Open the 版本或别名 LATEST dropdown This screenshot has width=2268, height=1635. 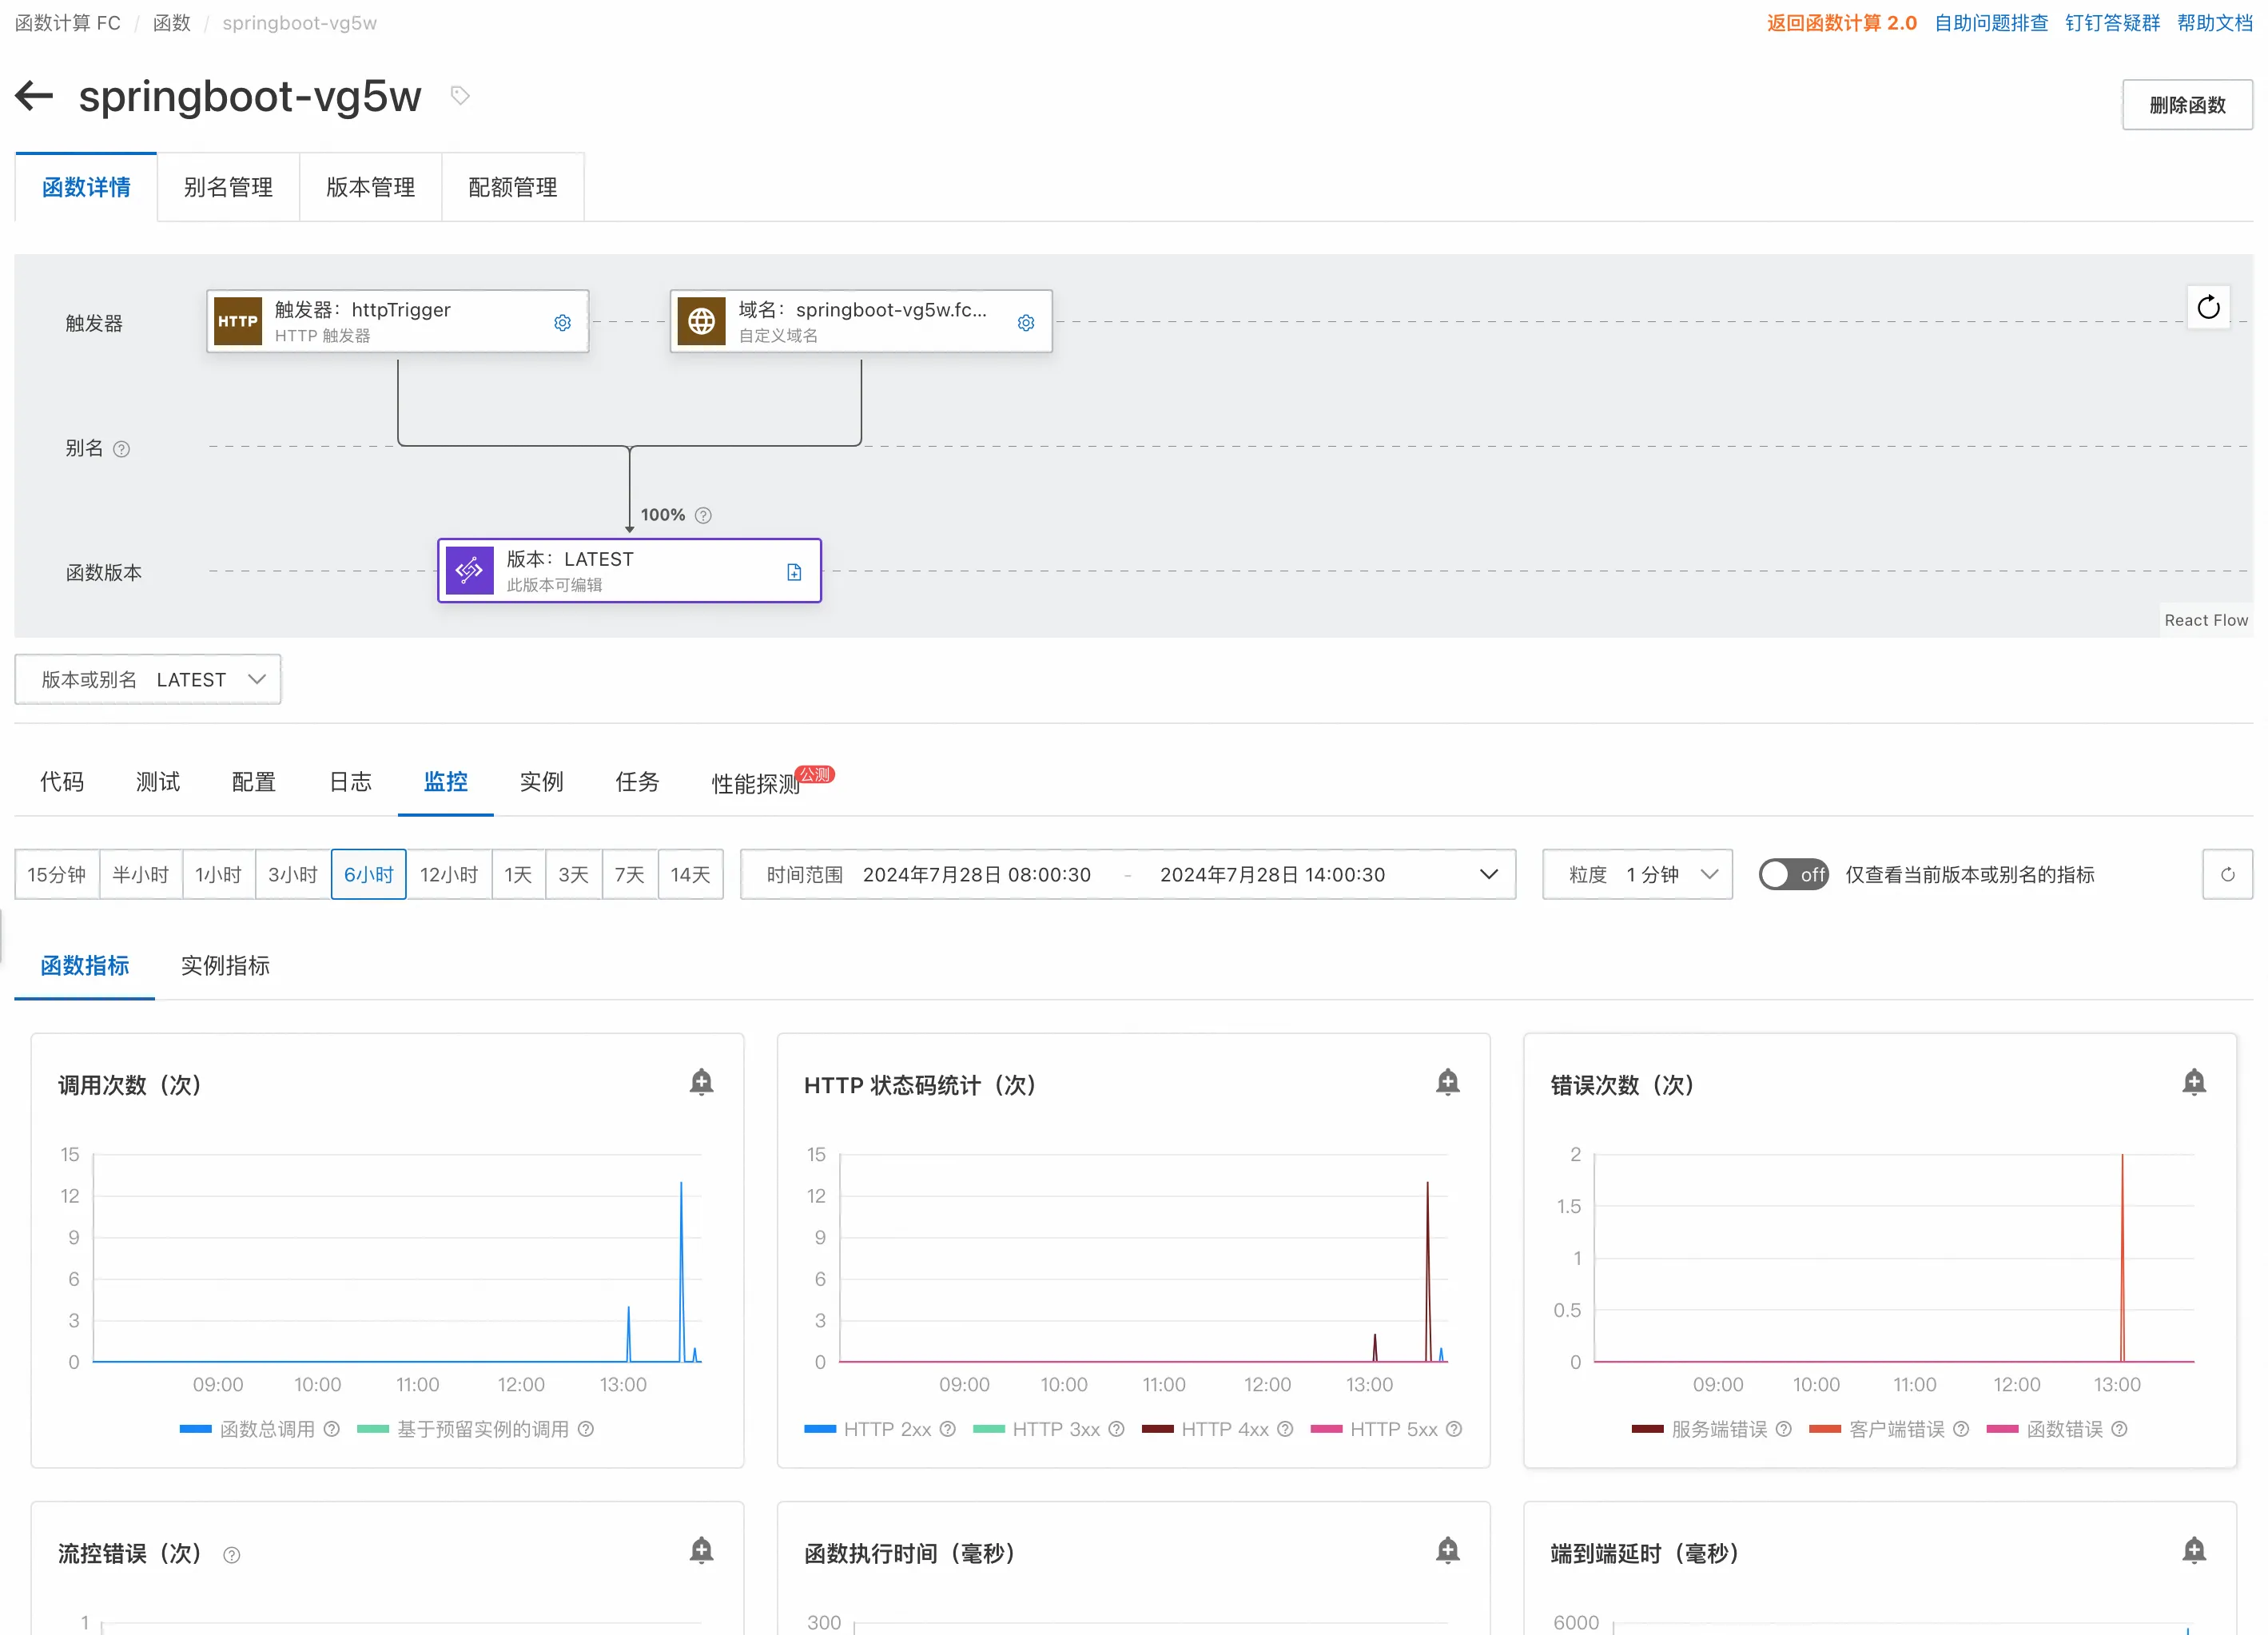148,680
